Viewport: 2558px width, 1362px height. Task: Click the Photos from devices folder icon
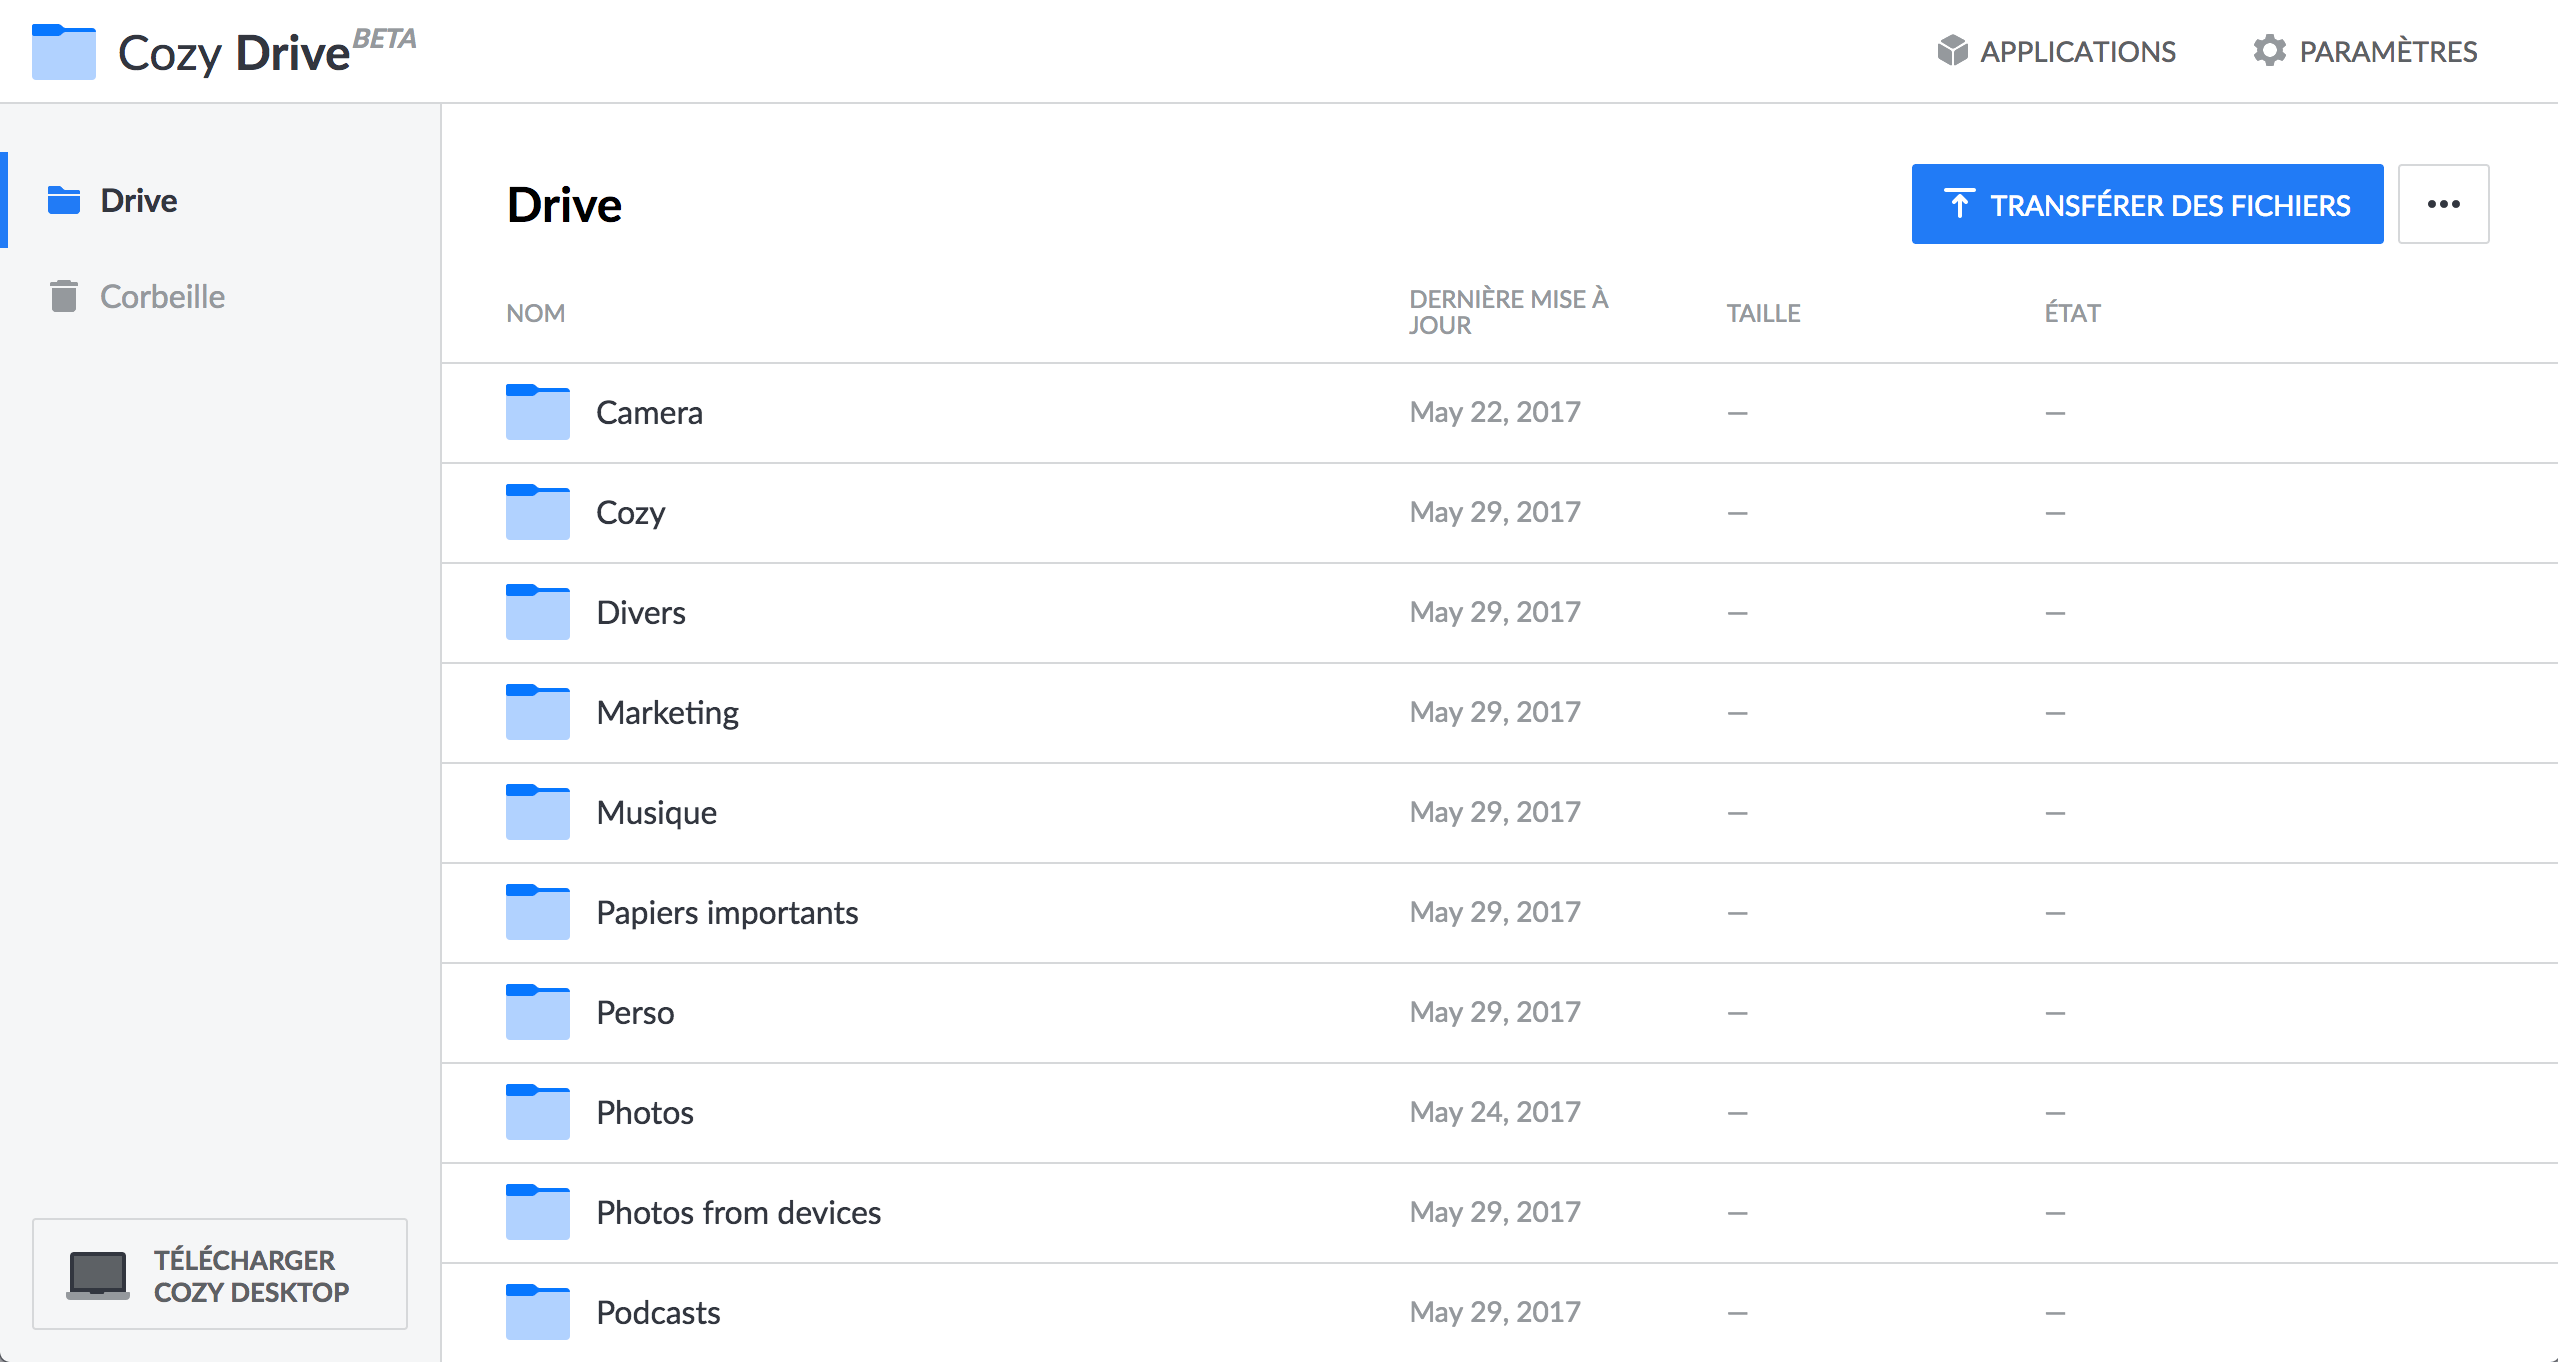[x=537, y=1212]
